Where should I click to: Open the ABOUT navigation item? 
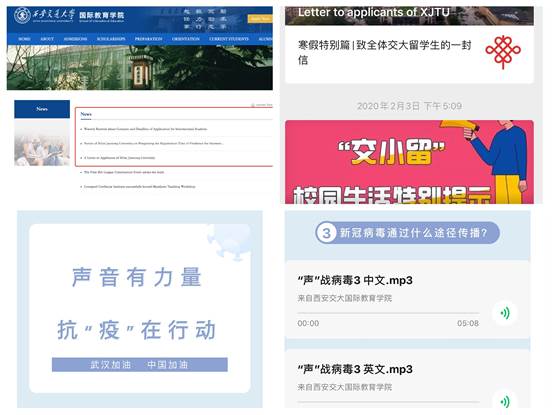[47, 39]
